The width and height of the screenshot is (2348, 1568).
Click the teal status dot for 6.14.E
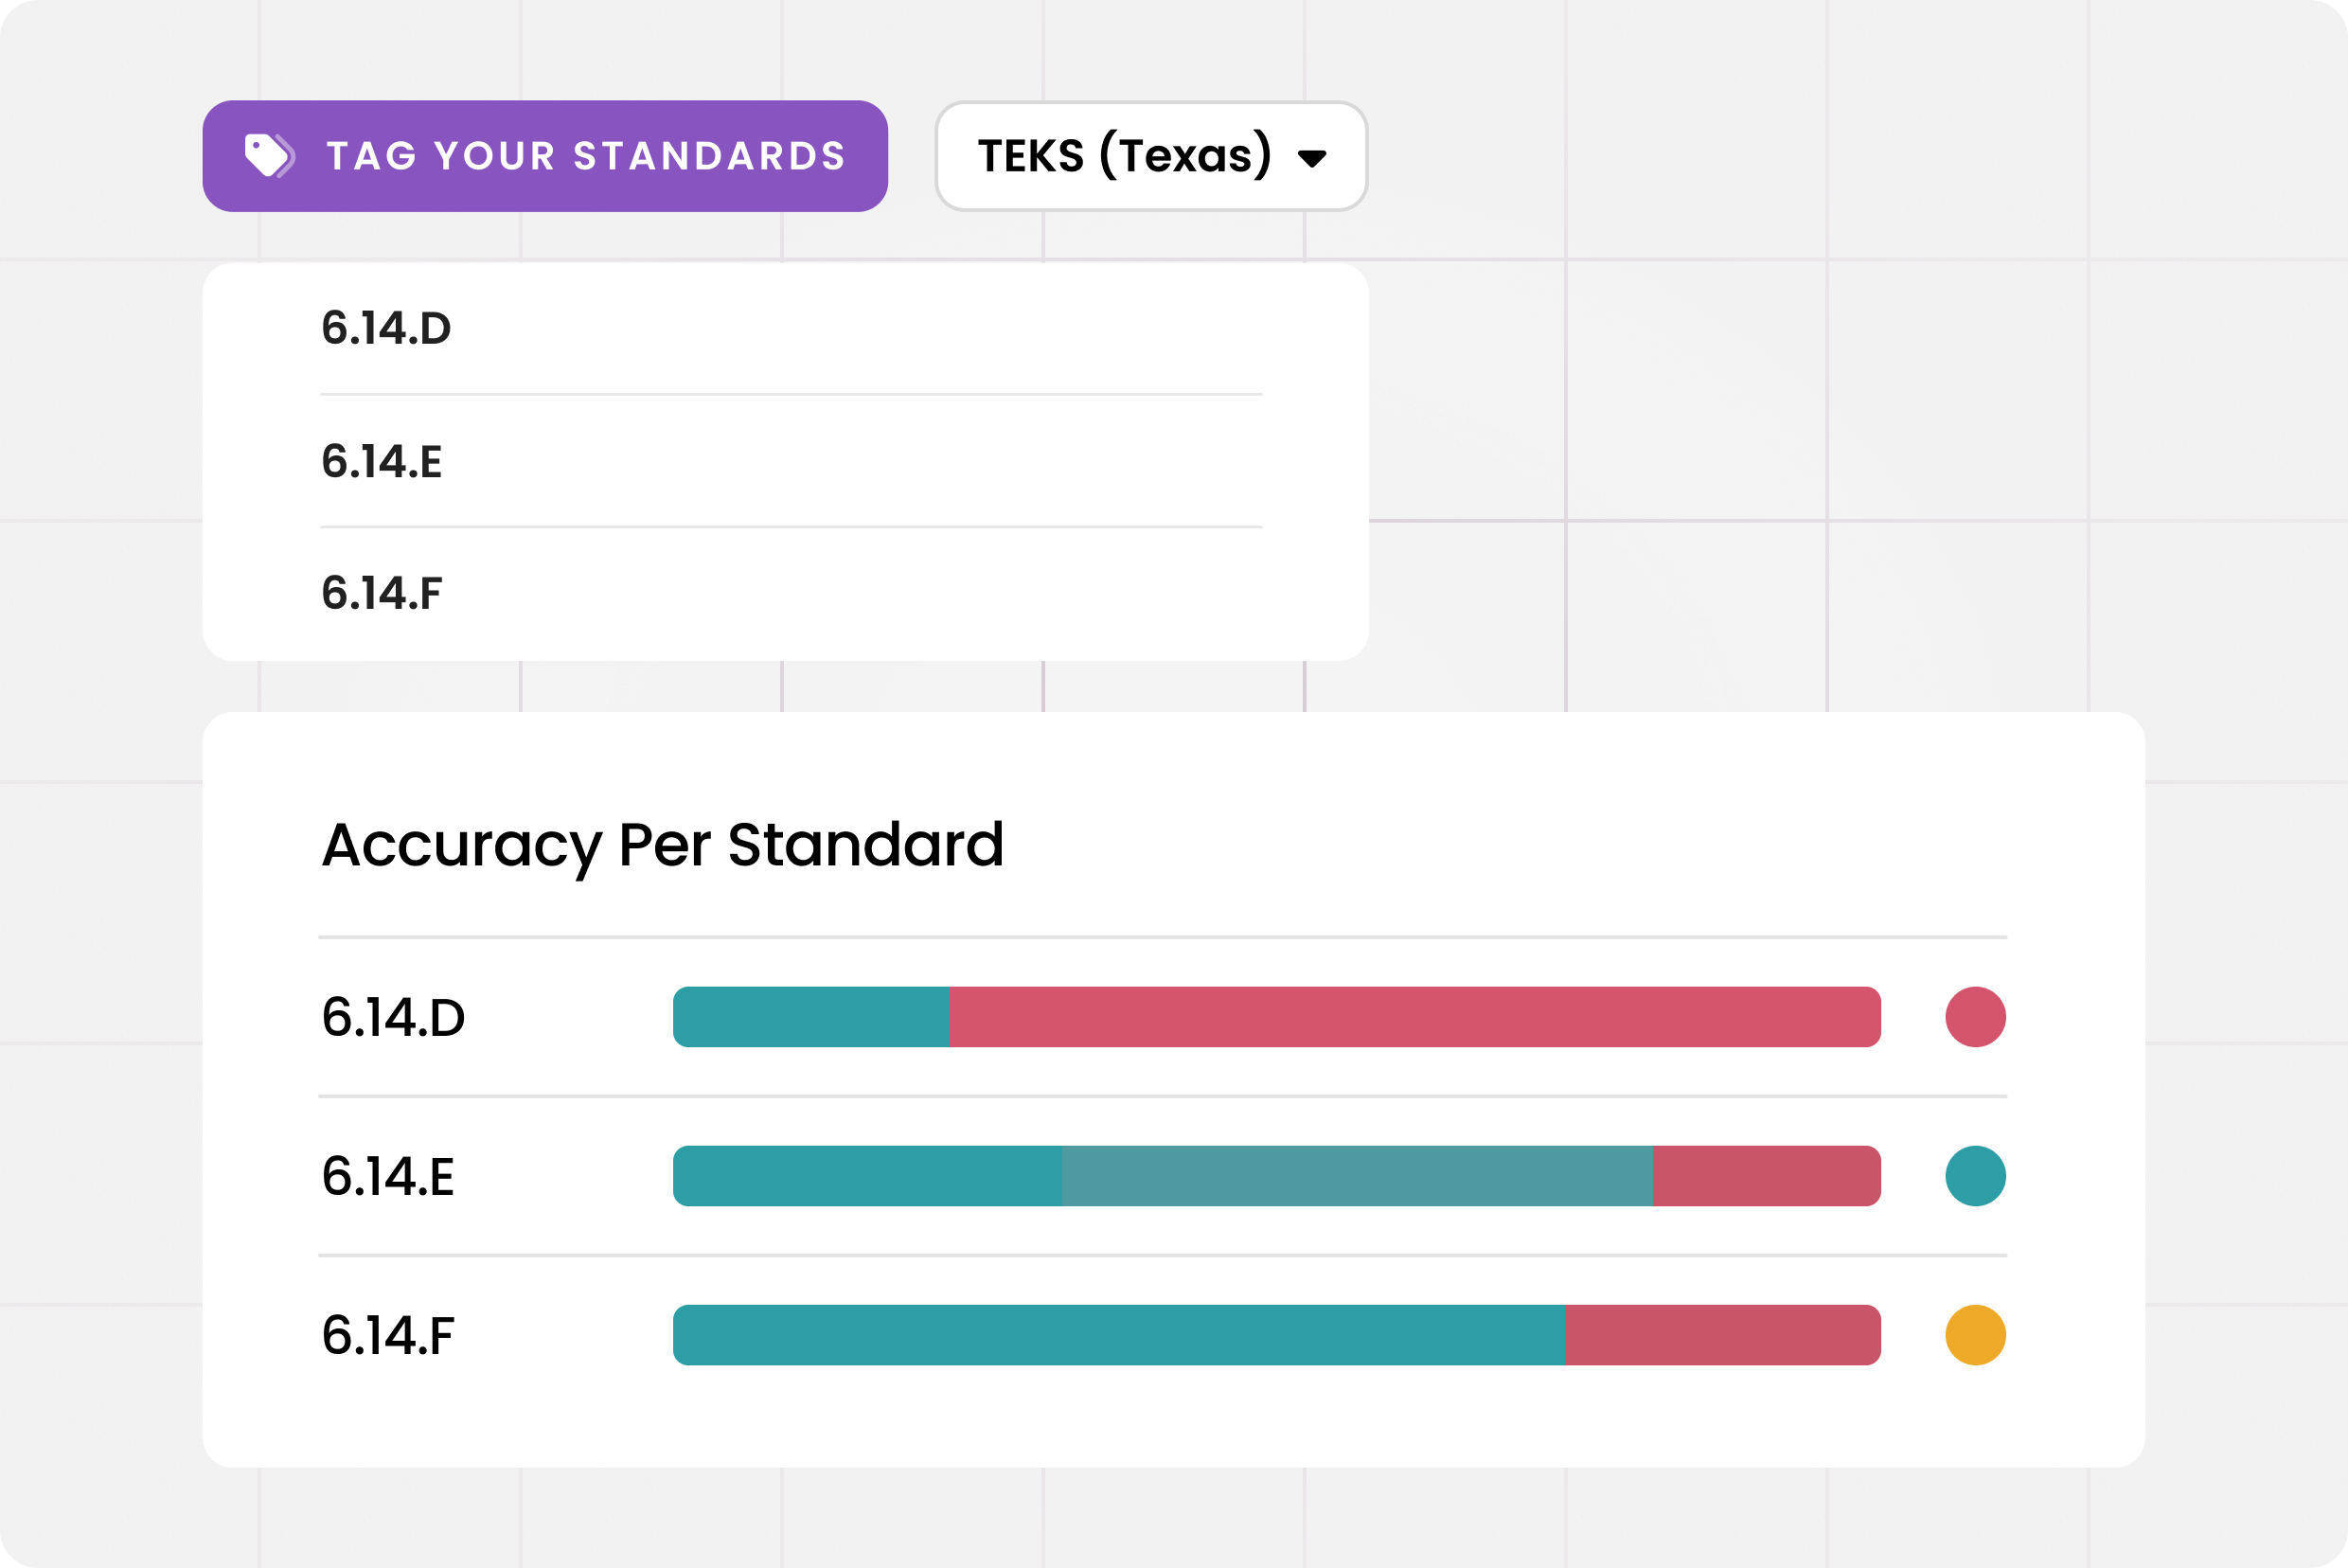click(1974, 1176)
